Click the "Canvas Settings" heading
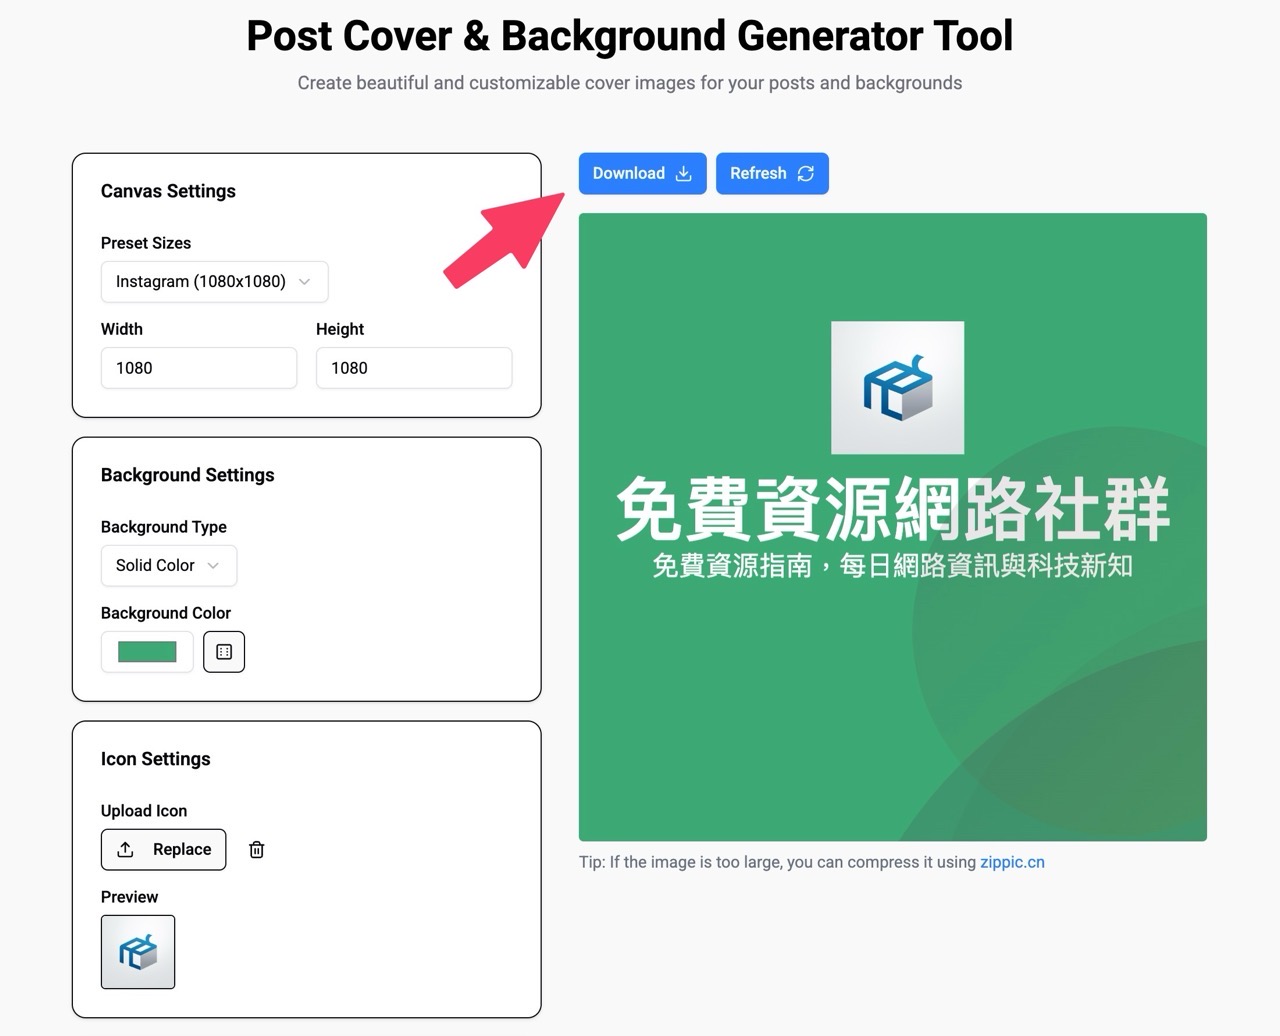The image size is (1280, 1036). pyautogui.click(x=168, y=191)
